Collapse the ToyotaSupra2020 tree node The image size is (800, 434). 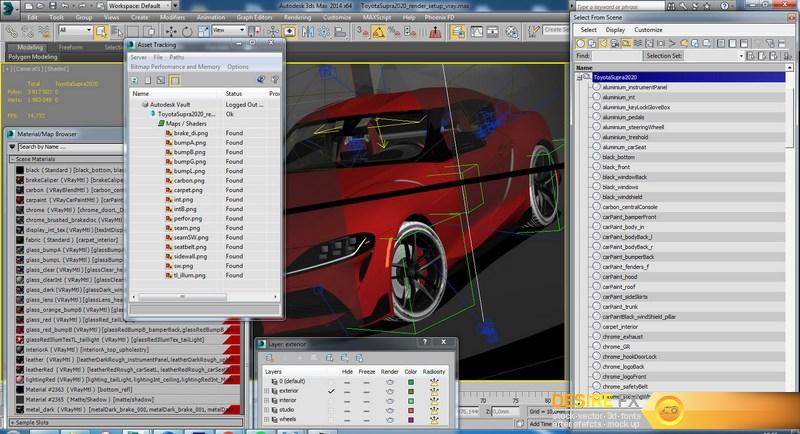[580, 77]
